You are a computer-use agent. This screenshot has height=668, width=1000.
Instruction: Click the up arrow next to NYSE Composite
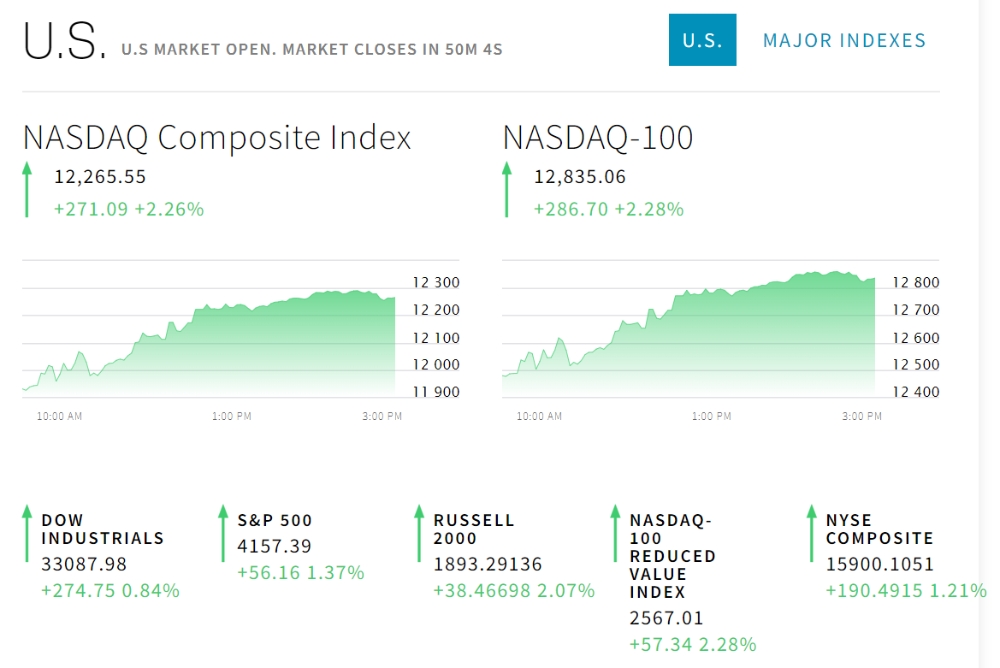(811, 533)
